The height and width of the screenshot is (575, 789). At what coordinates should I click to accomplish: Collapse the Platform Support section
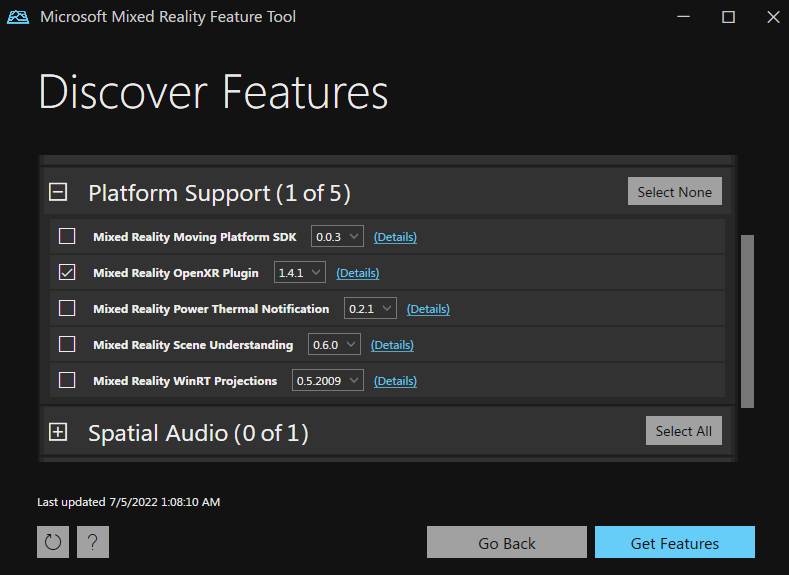tap(58, 192)
